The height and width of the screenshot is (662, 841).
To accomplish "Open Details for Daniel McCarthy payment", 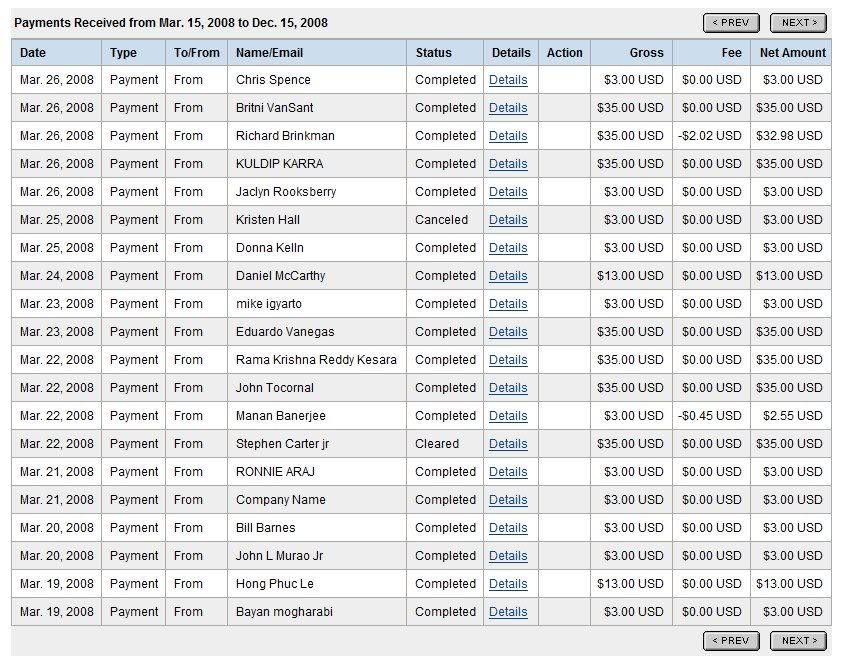I will click(508, 276).
